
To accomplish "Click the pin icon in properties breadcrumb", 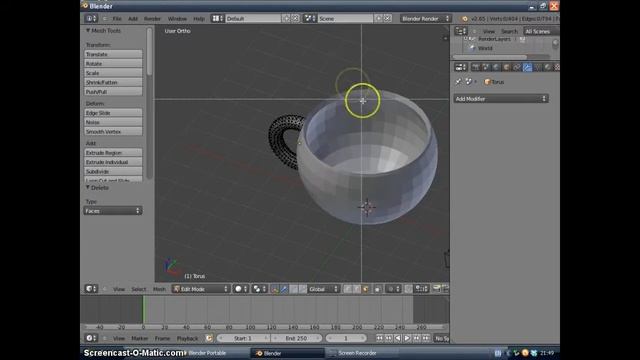I will click(458, 82).
